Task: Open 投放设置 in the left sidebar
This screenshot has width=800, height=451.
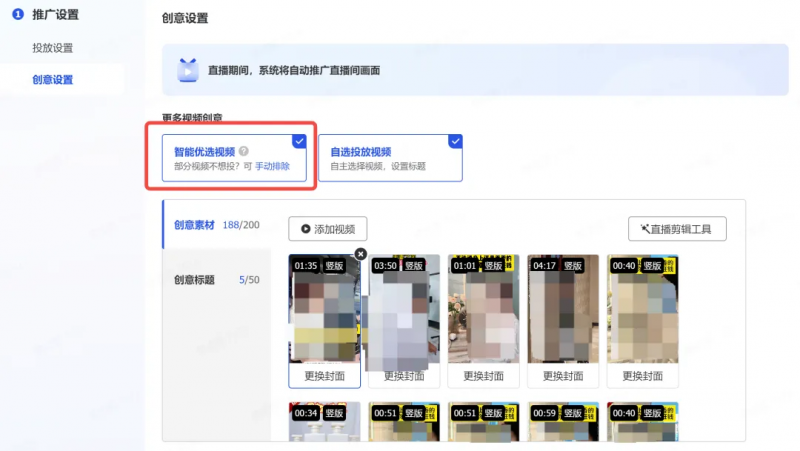Action: click(53, 48)
